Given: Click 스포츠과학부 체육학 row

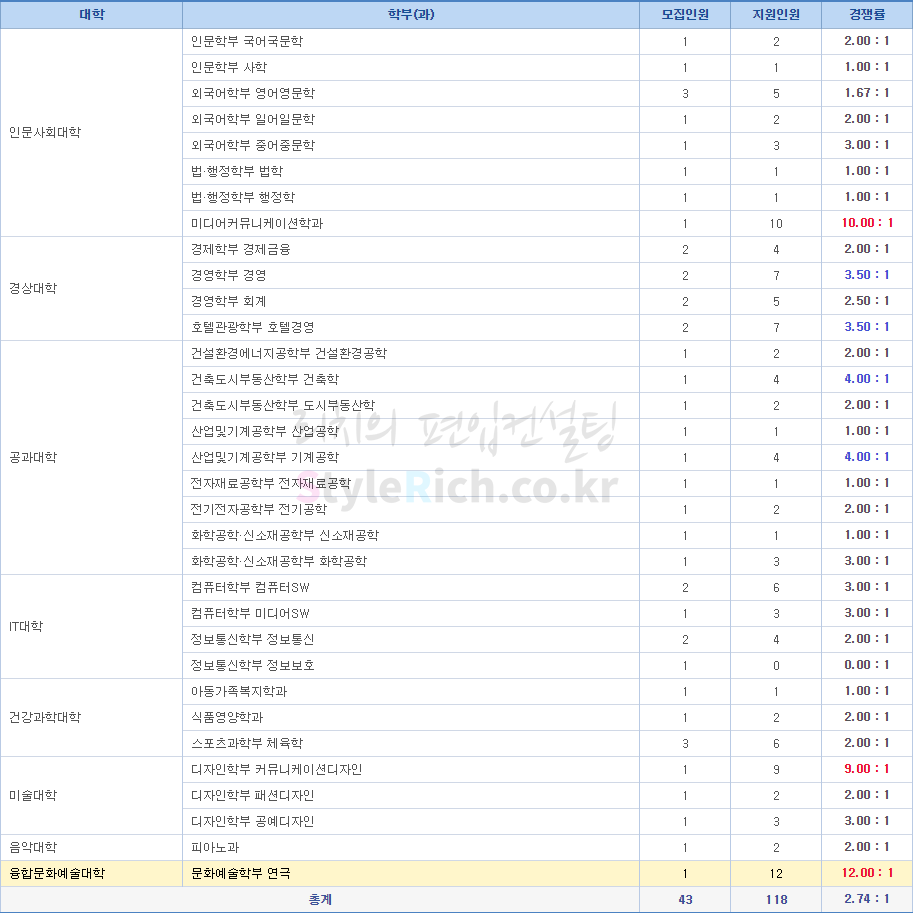Looking at the screenshot, I should click(x=547, y=744).
